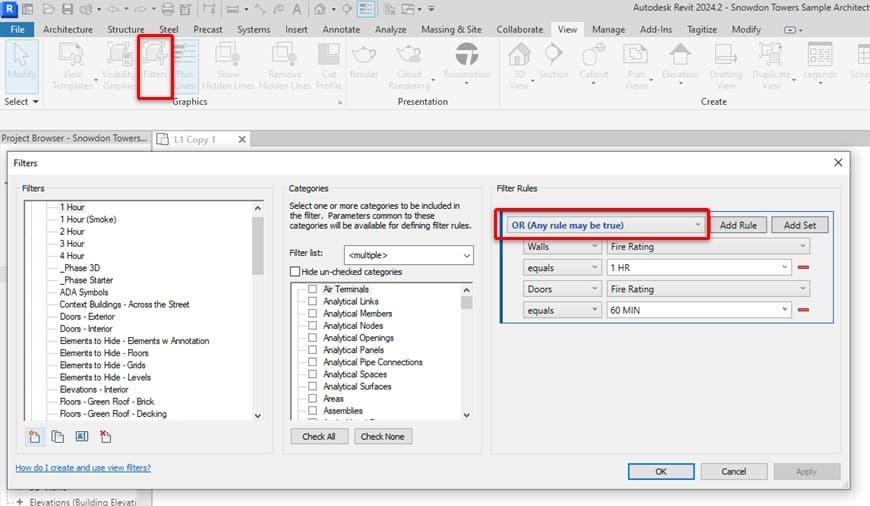Check the Analytical Nodes category
The width and height of the screenshot is (870, 506).
pyautogui.click(x=312, y=326)
